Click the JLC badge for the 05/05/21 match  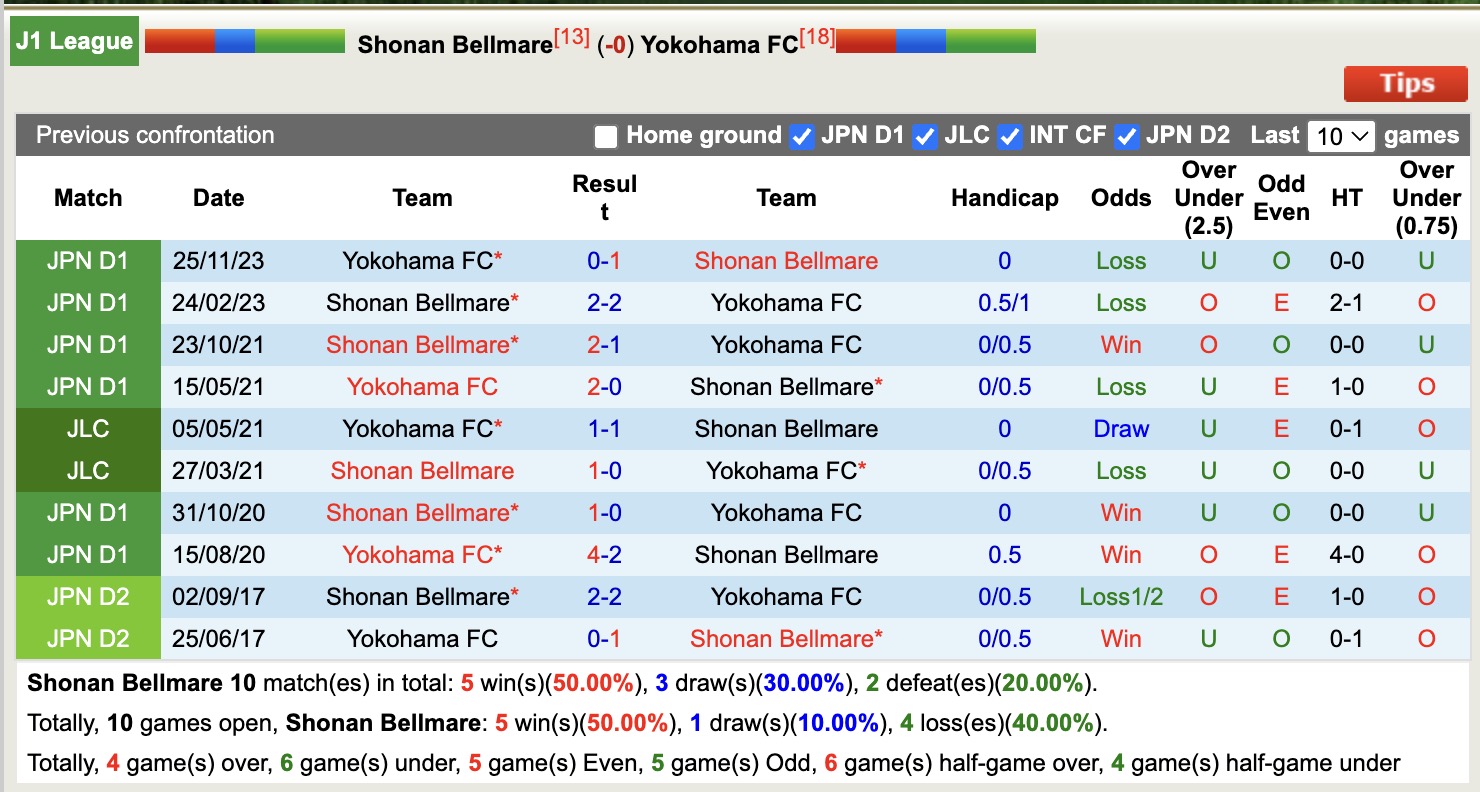88,428
